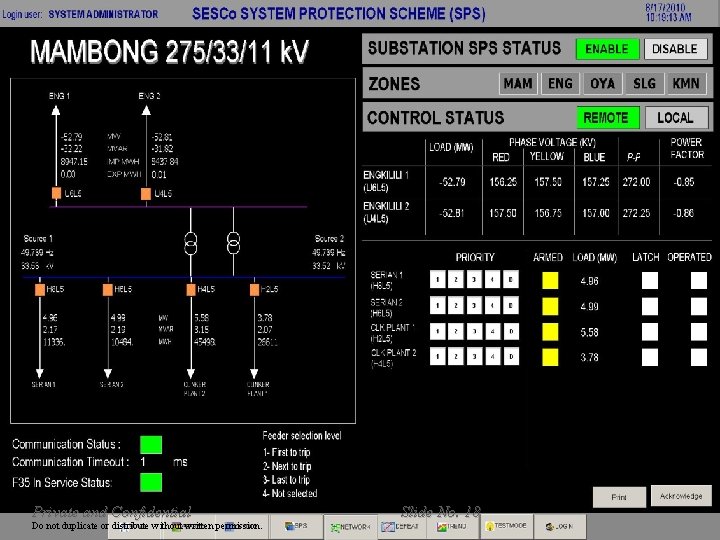Set CLK Plant 2 priority to 4

[492, 356]
